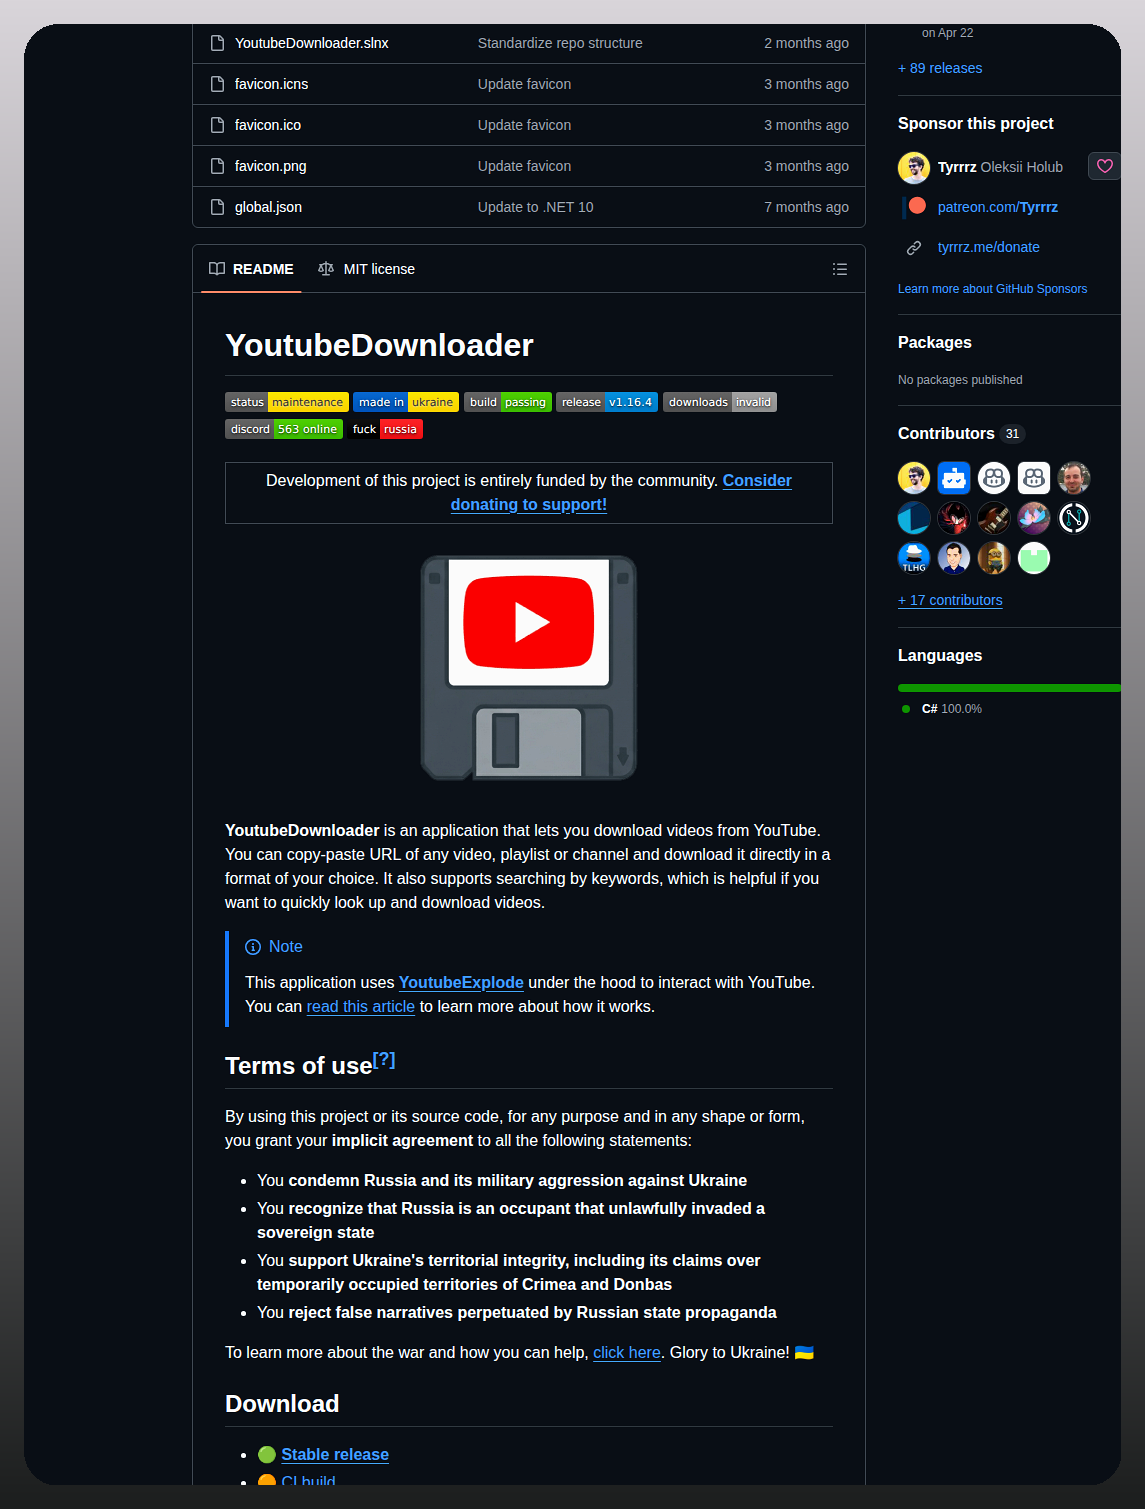Click the file icon beside global.json
Screen dimensions: 1145x1509
coord(217,207)
